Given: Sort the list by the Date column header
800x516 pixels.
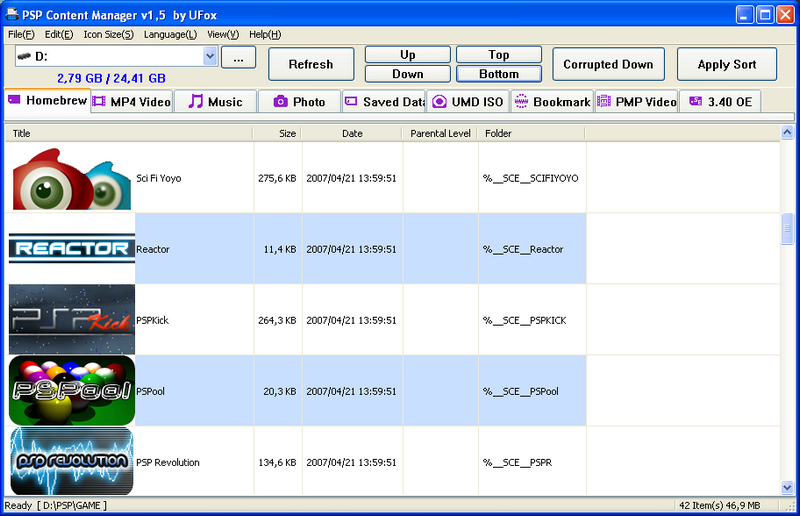Looking at the screenshot, I should point(352,133).
